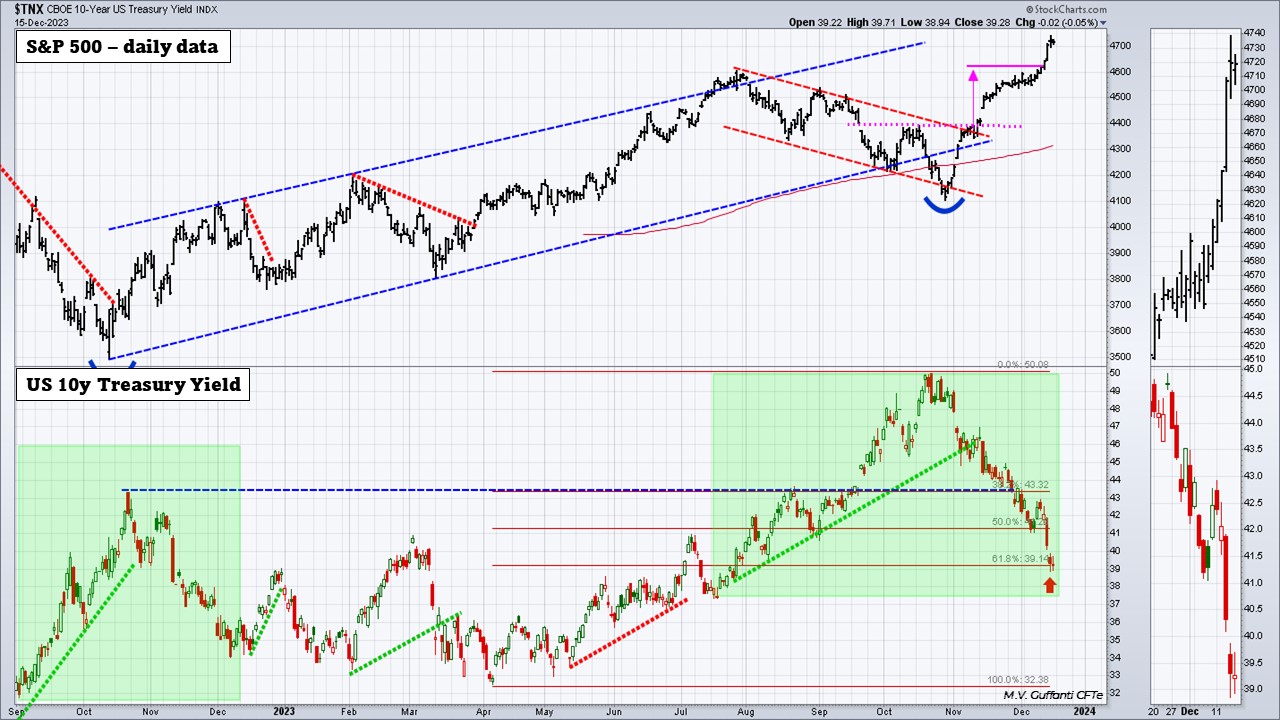The image size is (1280, 720).
Task: Select the 'S&P 500 – daily data' label
Action: 123,46
